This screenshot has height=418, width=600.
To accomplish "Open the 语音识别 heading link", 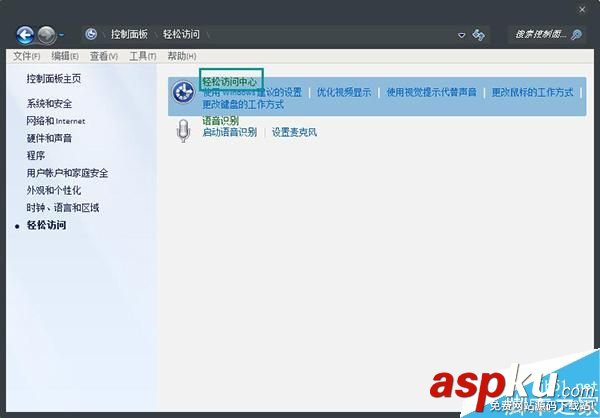I will tap(221, 121).
